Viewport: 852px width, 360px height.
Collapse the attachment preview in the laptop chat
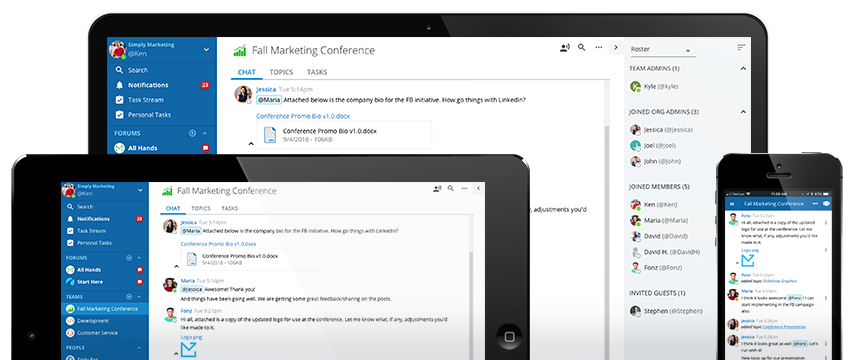coord(250,144)
